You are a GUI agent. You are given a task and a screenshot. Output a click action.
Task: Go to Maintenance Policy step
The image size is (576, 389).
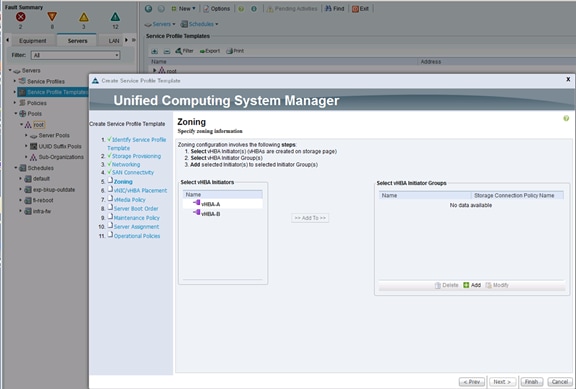(x=137, y=217)
